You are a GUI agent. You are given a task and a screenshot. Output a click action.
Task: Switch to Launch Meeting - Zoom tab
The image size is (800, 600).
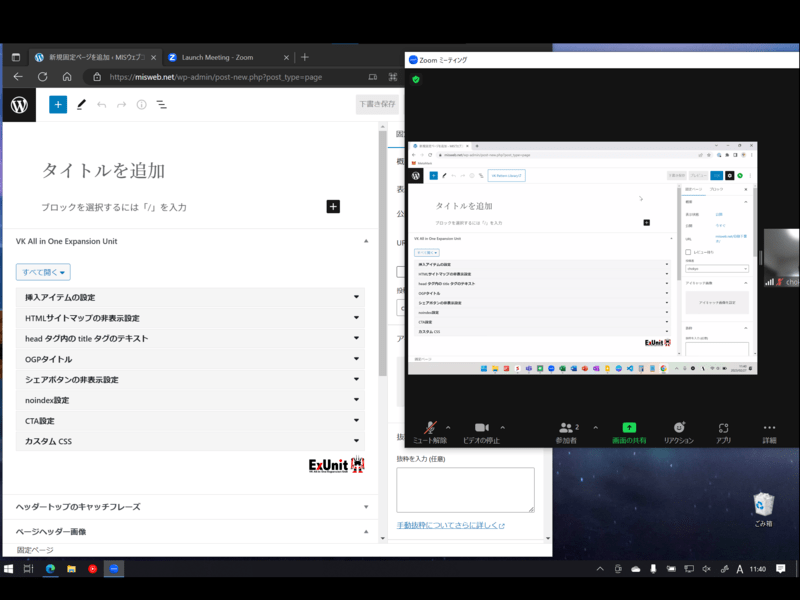tap(225, 57)
